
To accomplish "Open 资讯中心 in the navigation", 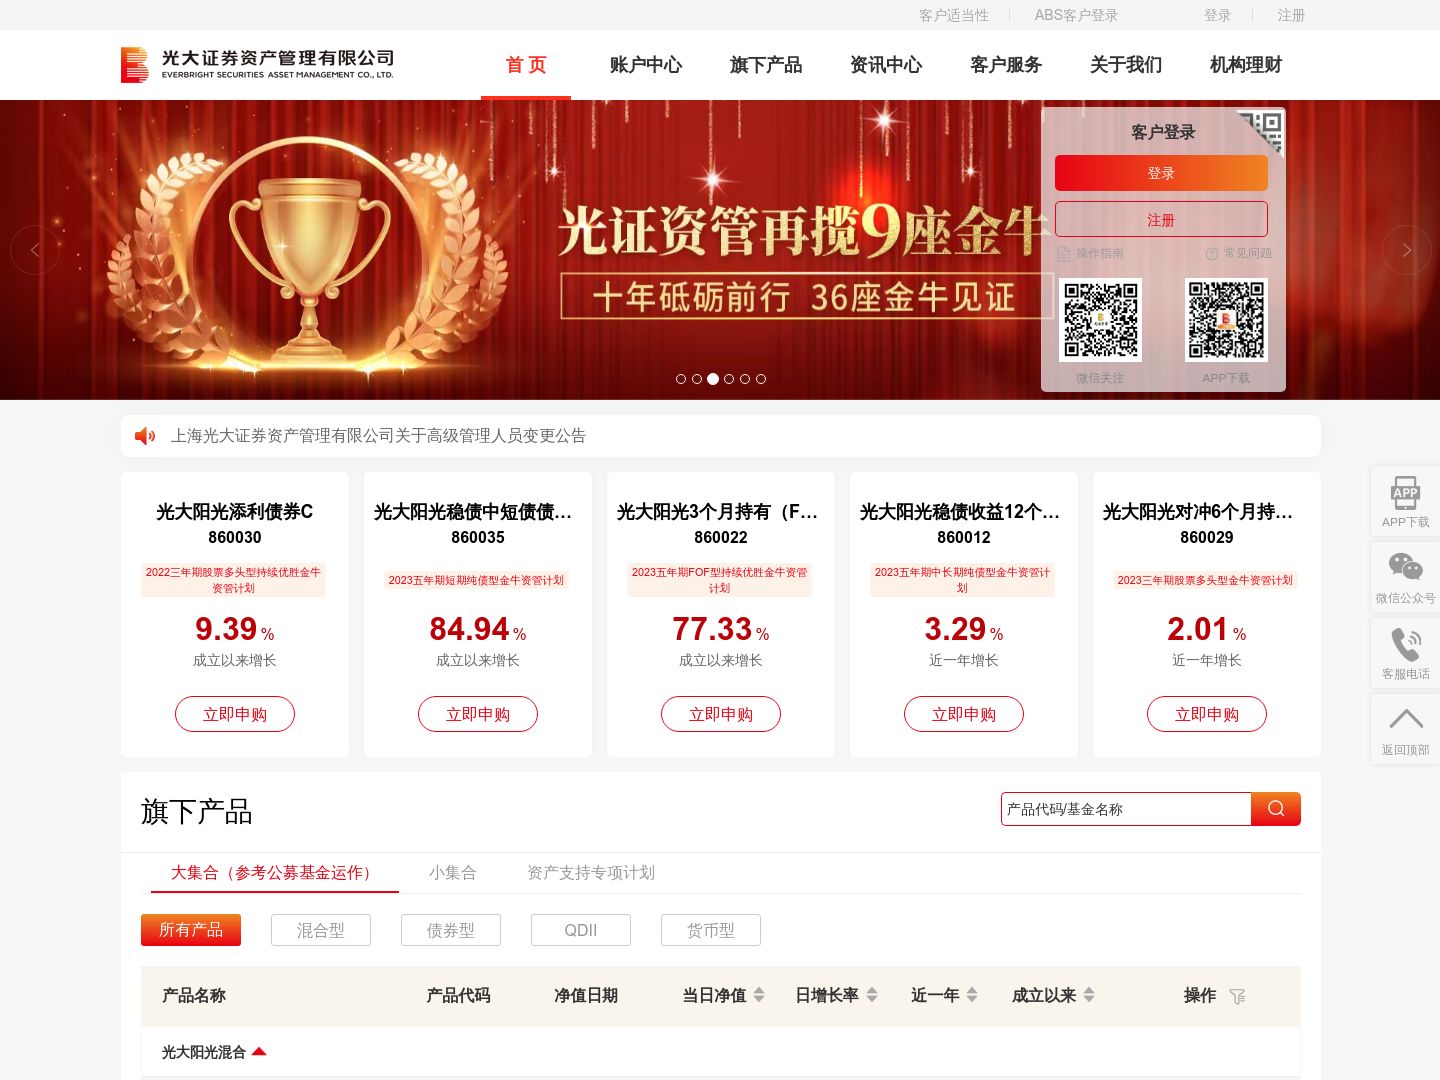I will 886,65.
